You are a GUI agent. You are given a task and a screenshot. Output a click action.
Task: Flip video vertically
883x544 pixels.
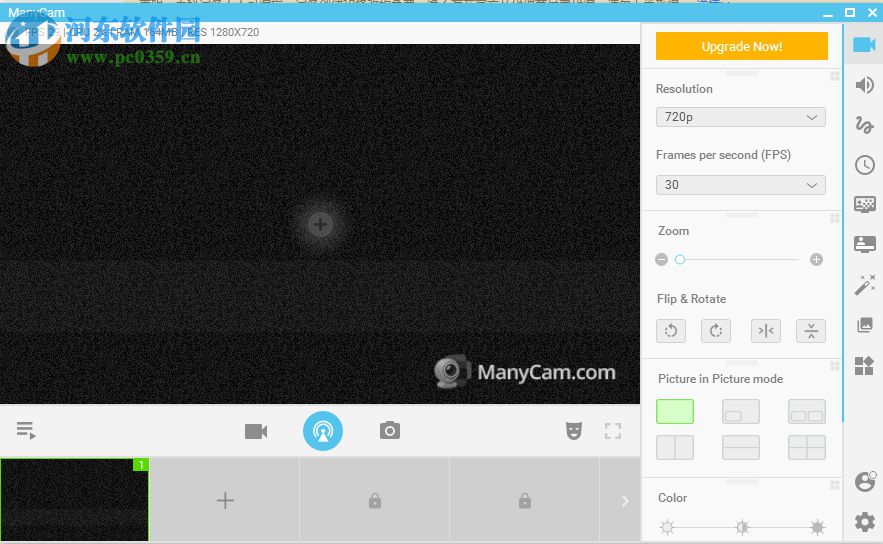coord(811,331)
